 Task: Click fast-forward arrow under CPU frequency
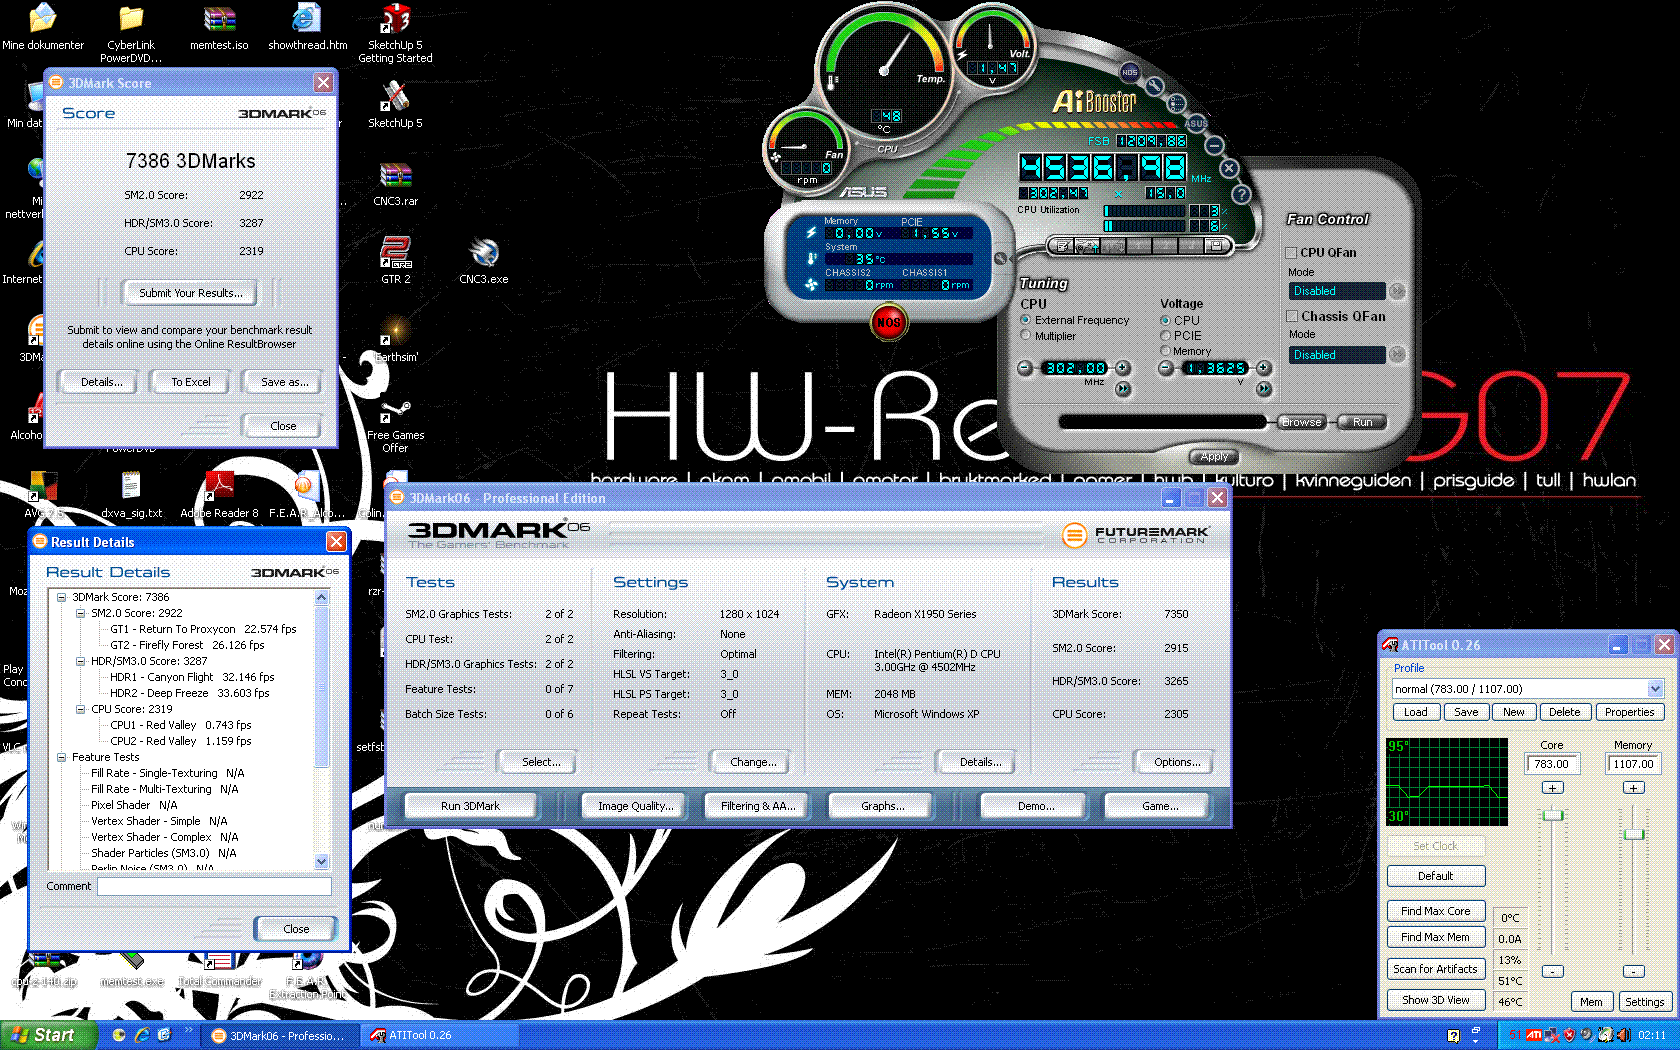(x=1123, y=389)
